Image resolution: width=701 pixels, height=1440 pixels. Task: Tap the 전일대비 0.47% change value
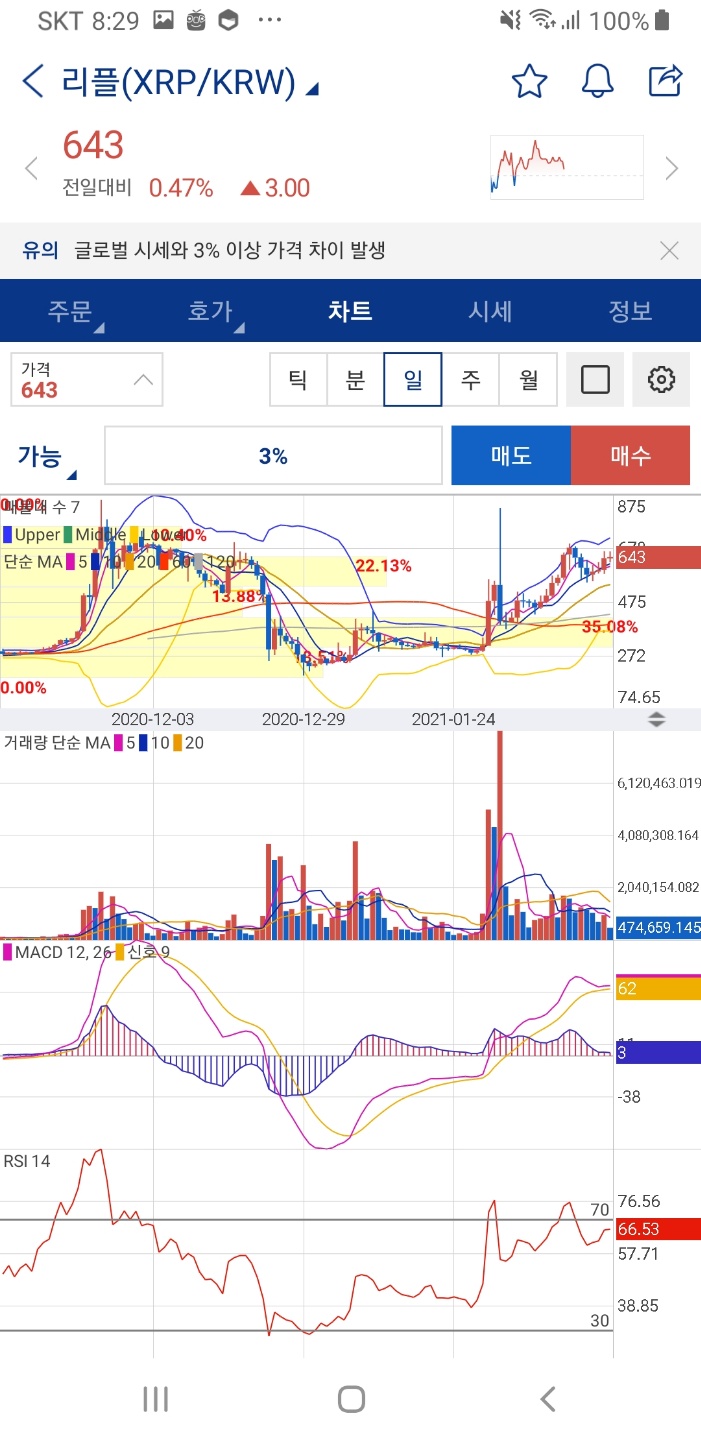coord(181,188)
